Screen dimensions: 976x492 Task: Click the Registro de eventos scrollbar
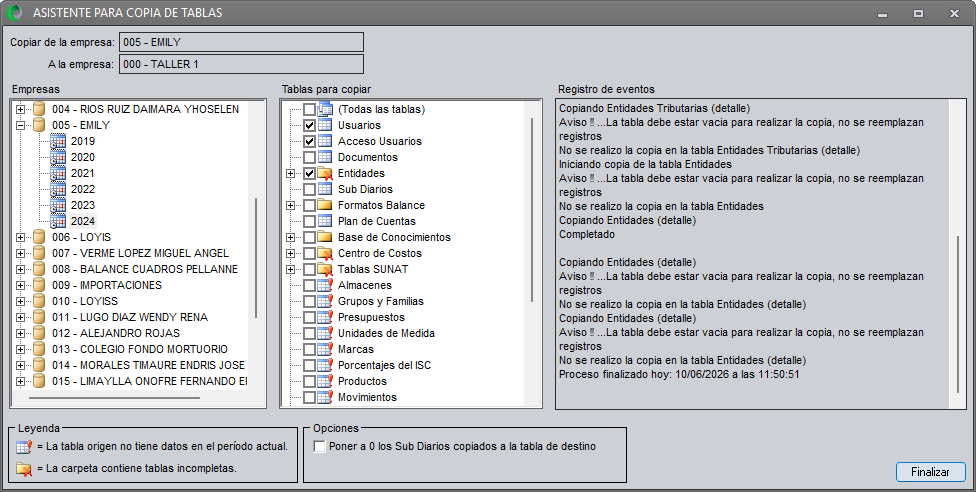(958, 314)
